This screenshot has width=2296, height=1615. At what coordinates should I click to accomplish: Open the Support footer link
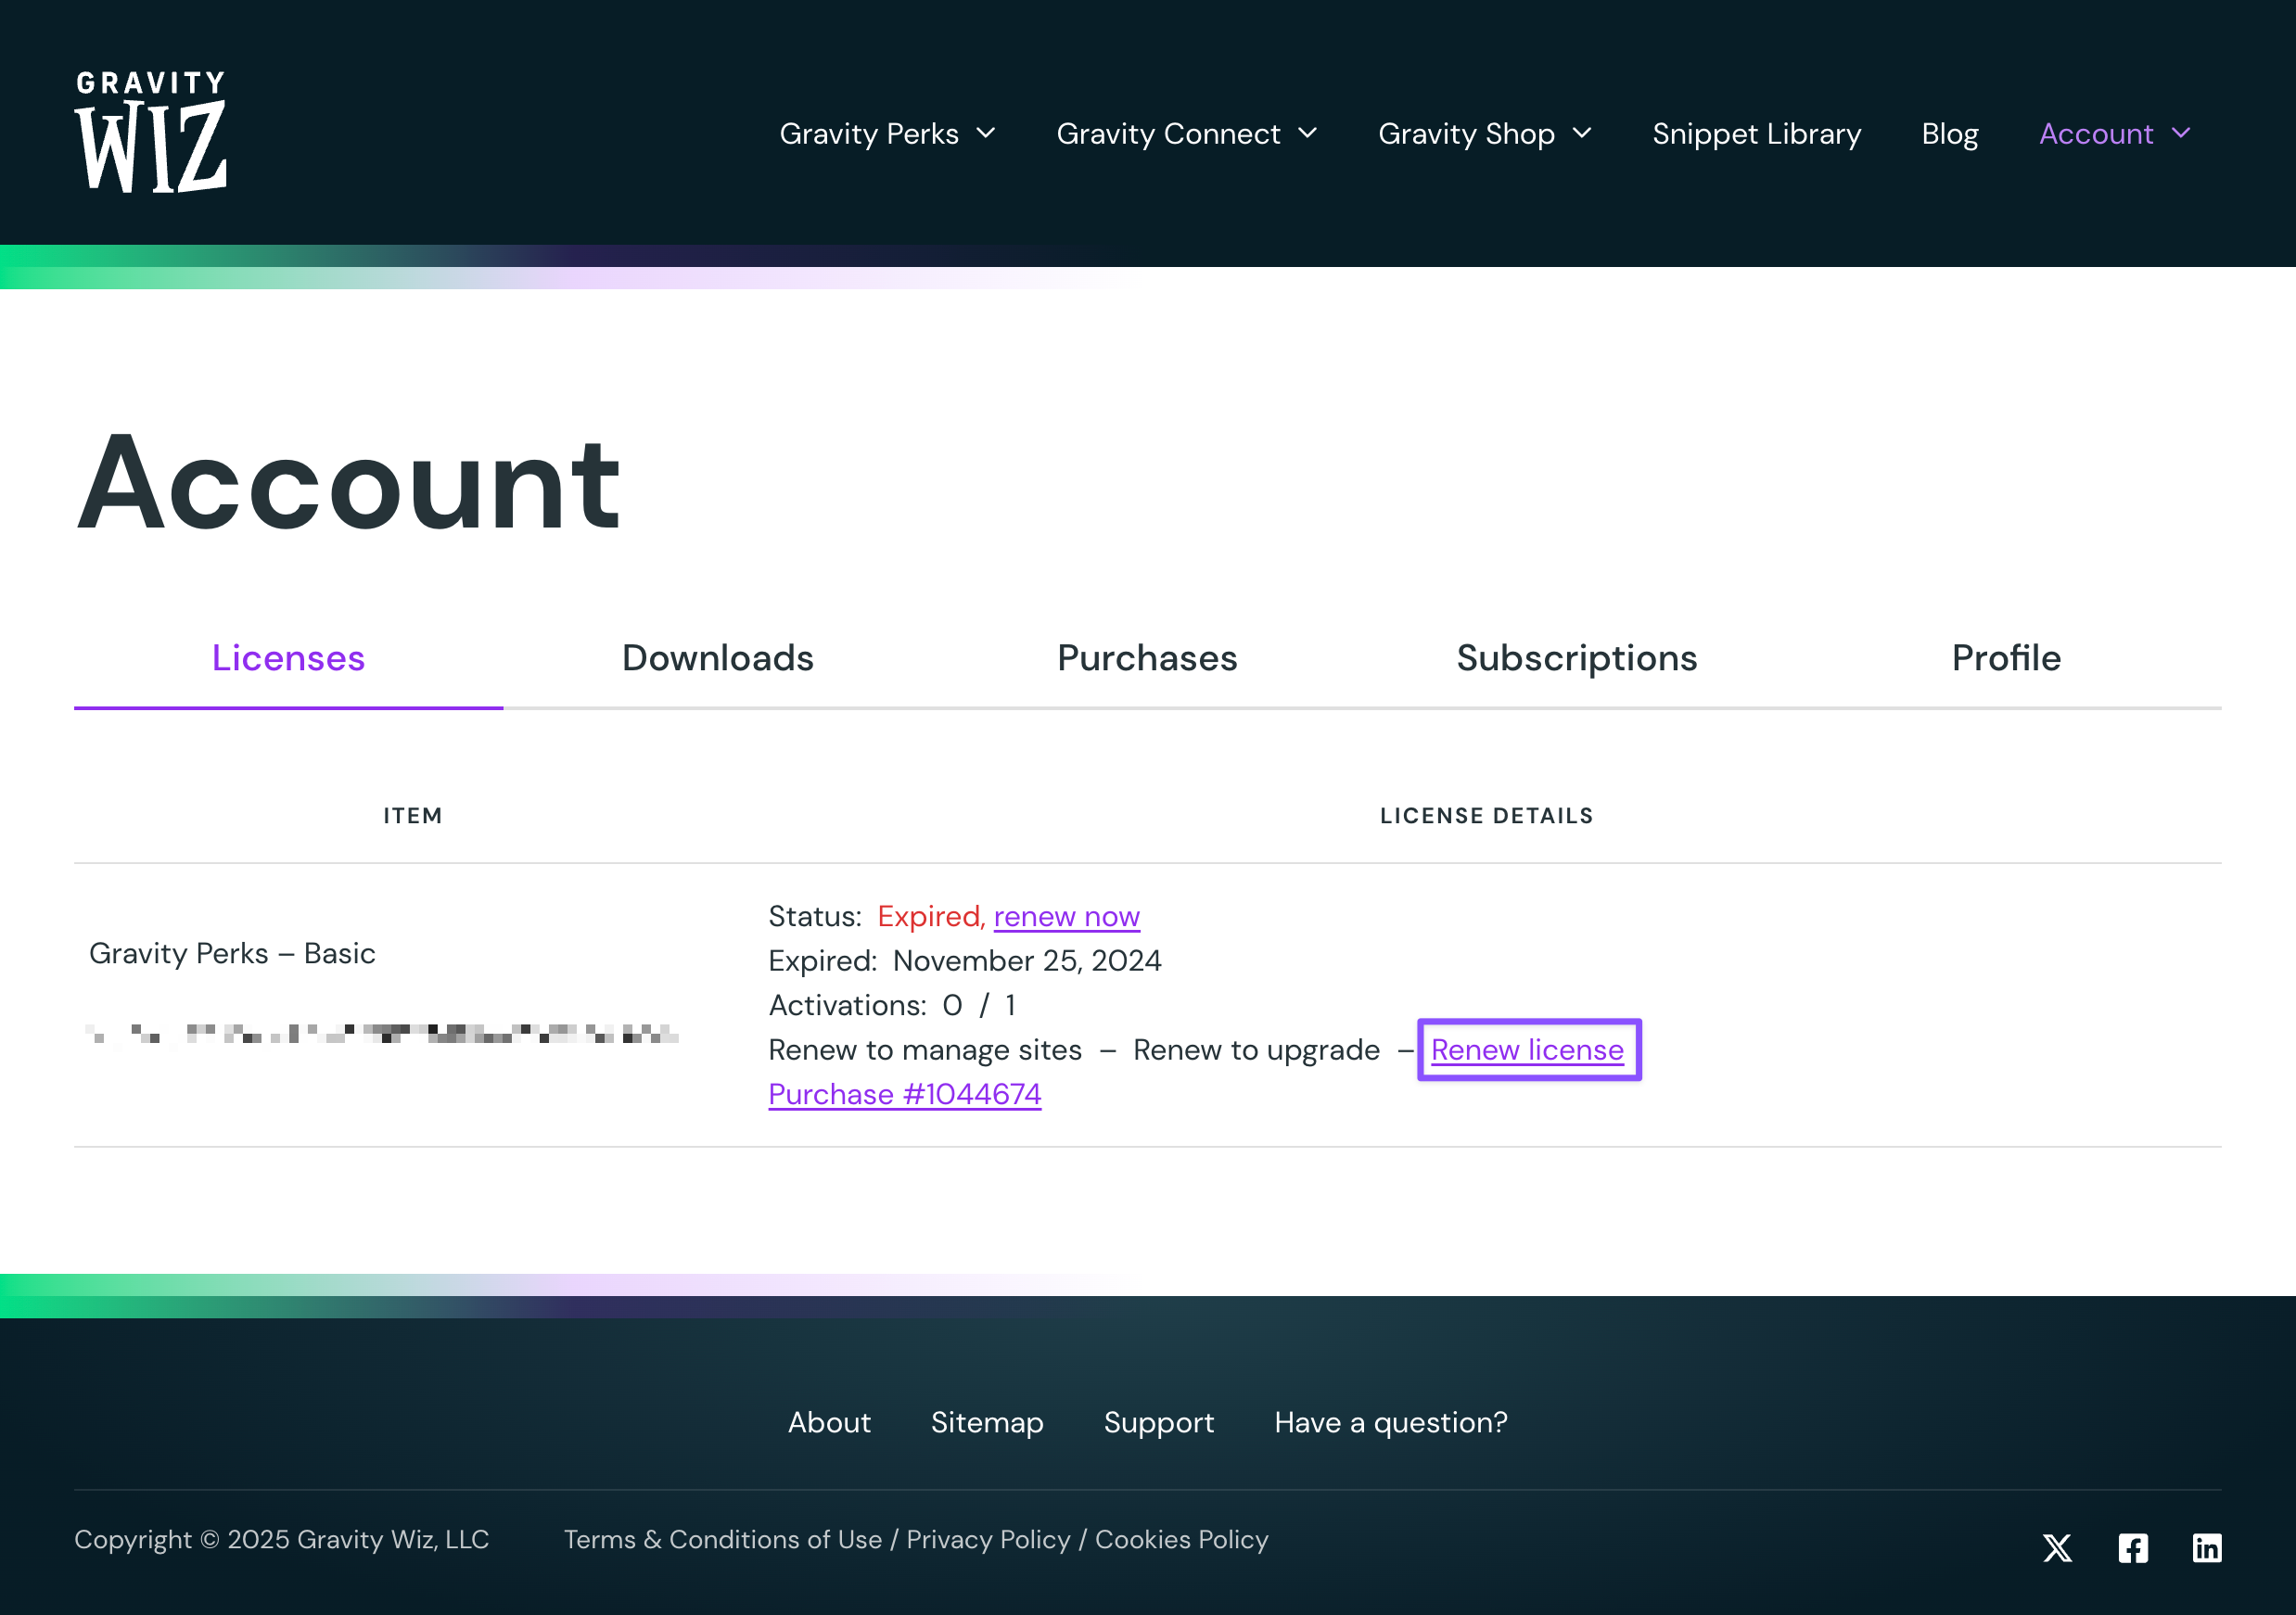pyautogui.click(x=1159, y=1422)
